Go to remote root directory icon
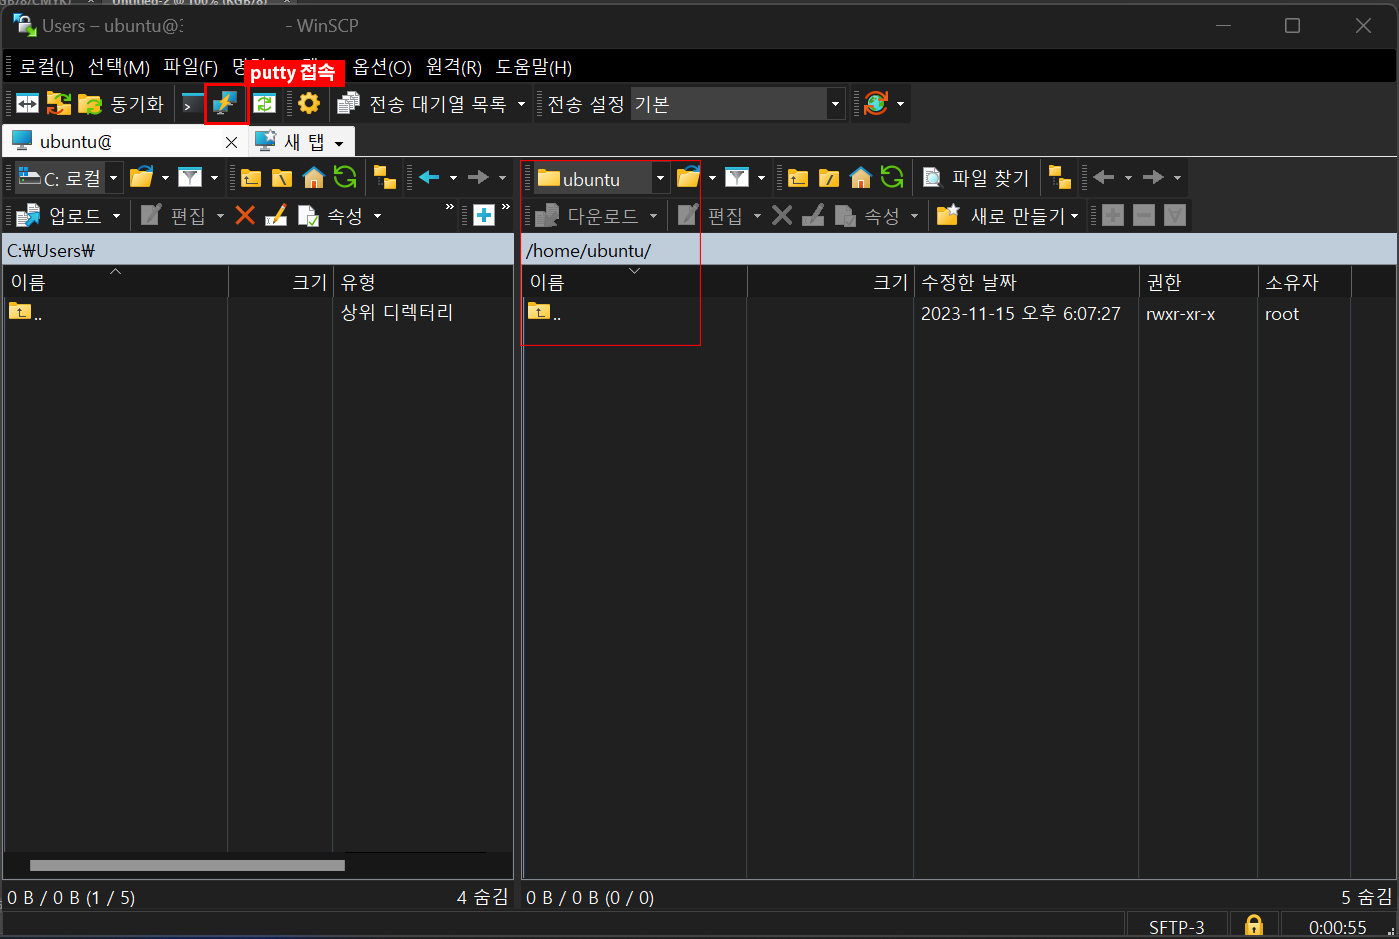 (x=829, y=178)
